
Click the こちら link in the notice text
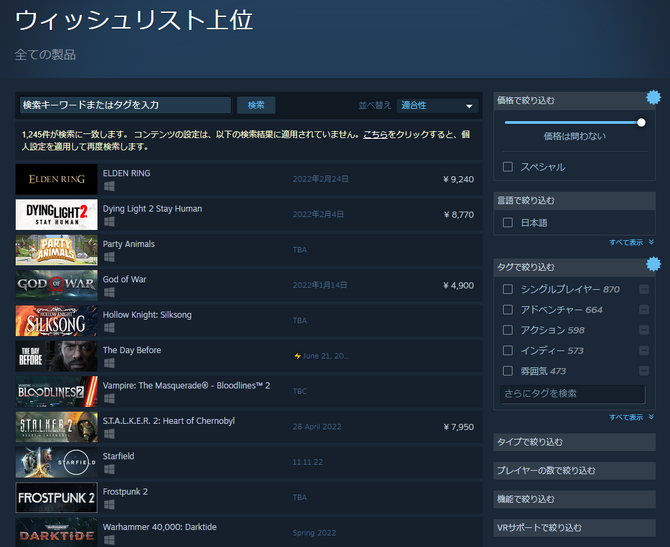pos(375,132)
